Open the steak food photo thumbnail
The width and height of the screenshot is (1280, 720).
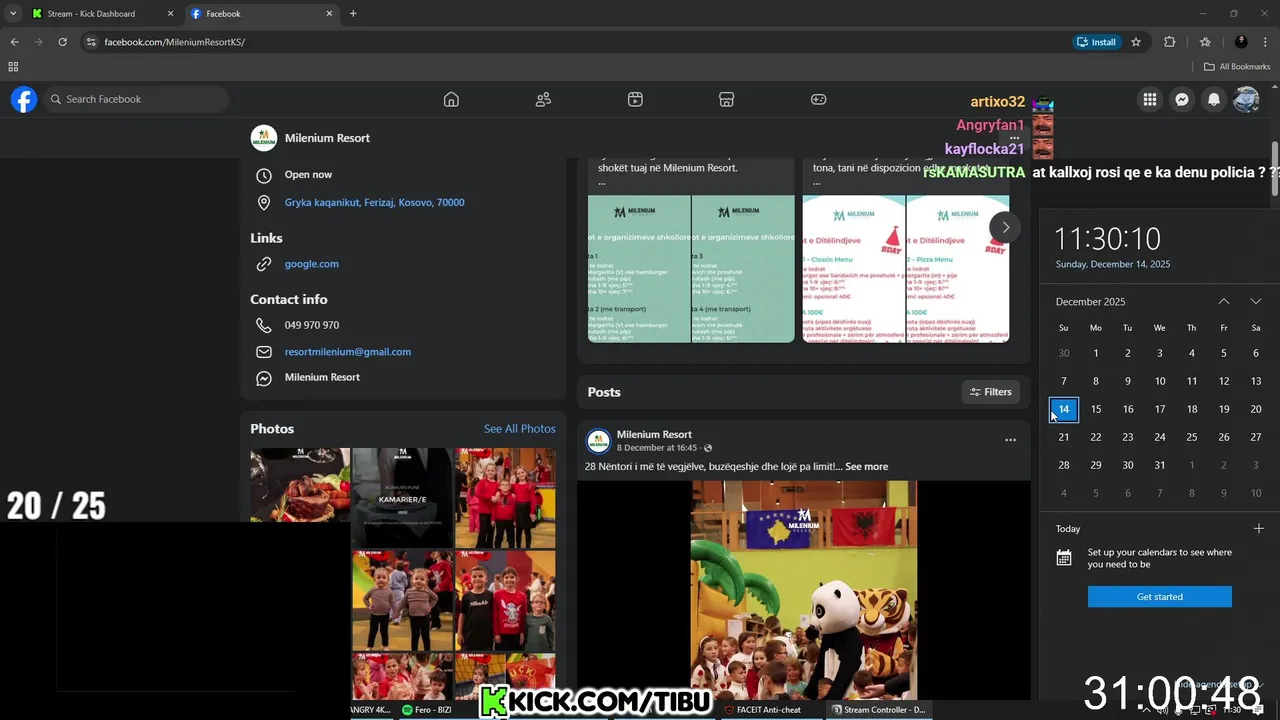pyautogui.click(x=300, y=484)
